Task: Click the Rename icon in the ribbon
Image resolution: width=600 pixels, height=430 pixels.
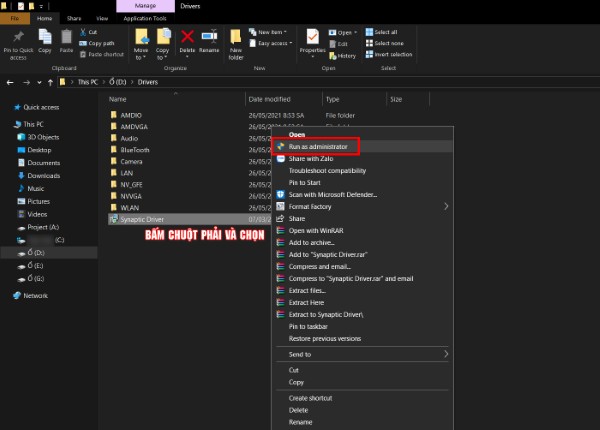Action: [x=208, y=37]
